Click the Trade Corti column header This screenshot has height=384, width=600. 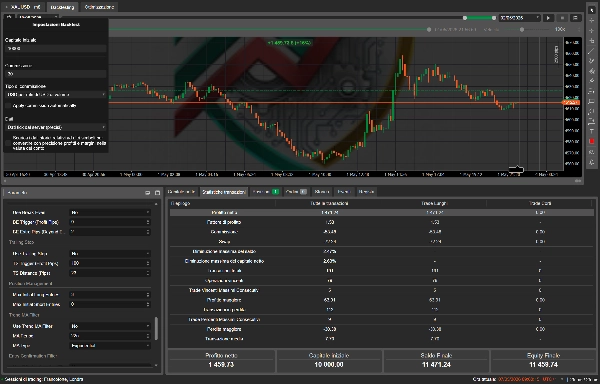click(540, 203)
